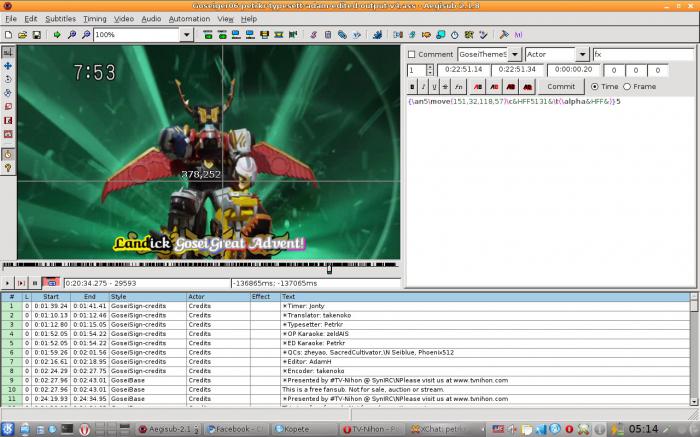Viewport: 700px width, 437px height.
Task: Click the video stop button
Action: [x=35, y=283]
